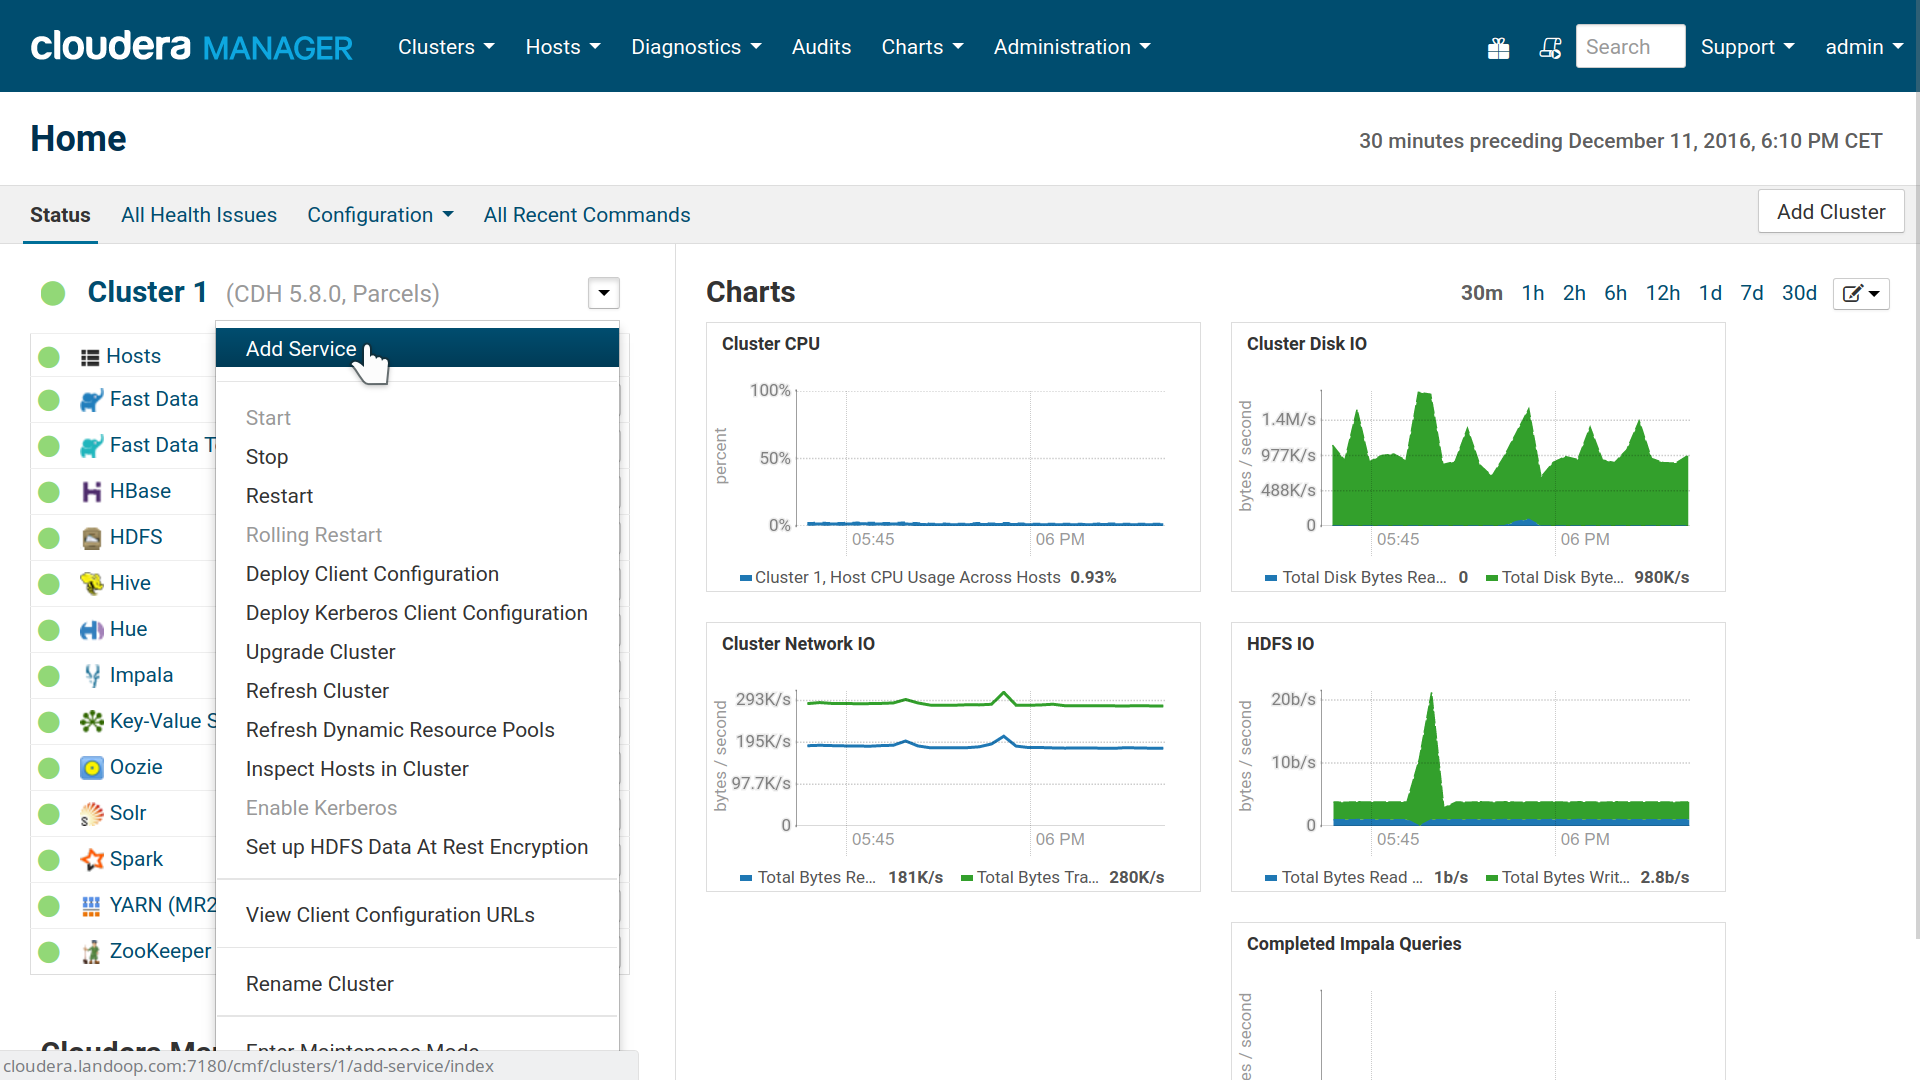Click the Oozie service icon
The width and height of the screenshot is (1920, 1080).
(91, 767)
